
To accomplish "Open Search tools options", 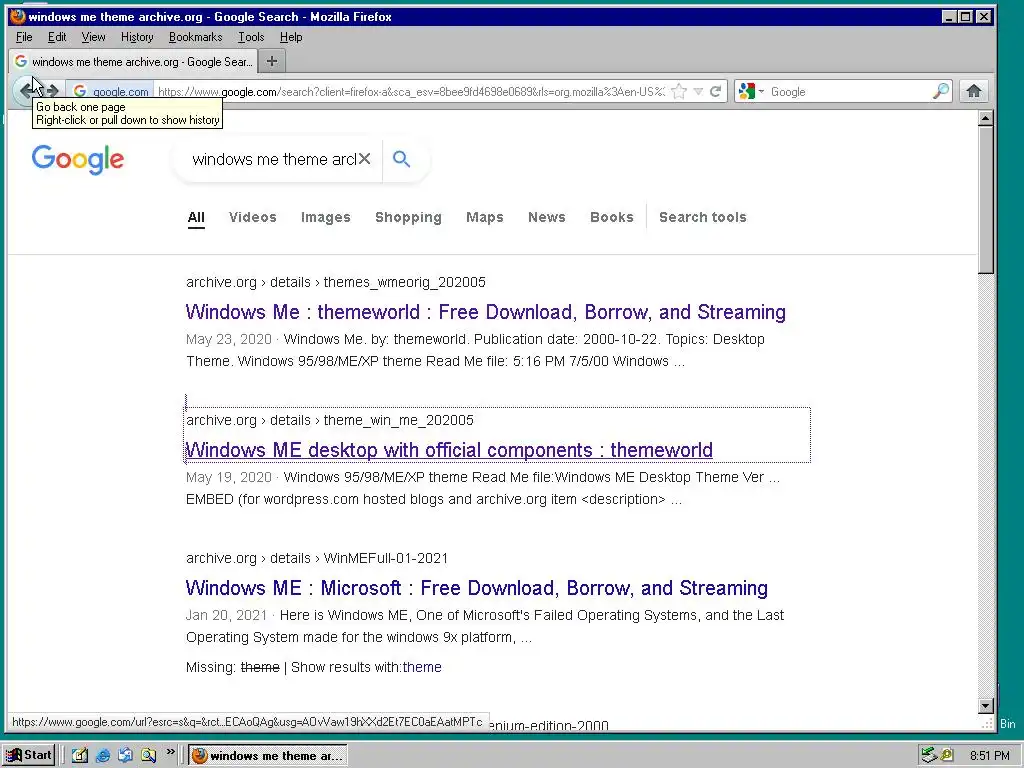I will click(703, 217).
